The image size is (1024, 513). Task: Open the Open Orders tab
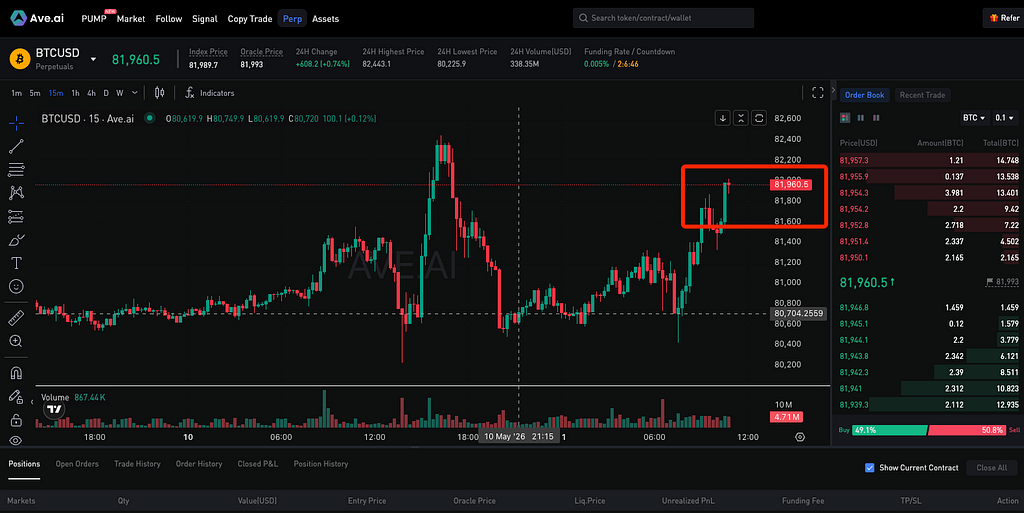tap(77, 464)
